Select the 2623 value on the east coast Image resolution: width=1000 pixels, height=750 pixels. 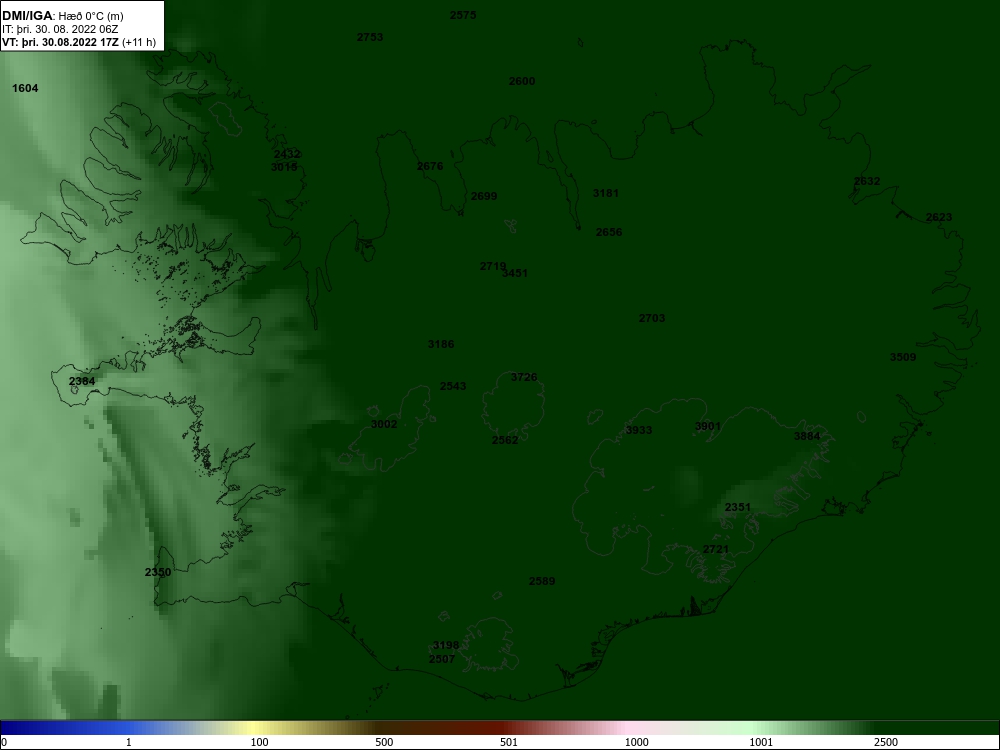coord(939,217)
